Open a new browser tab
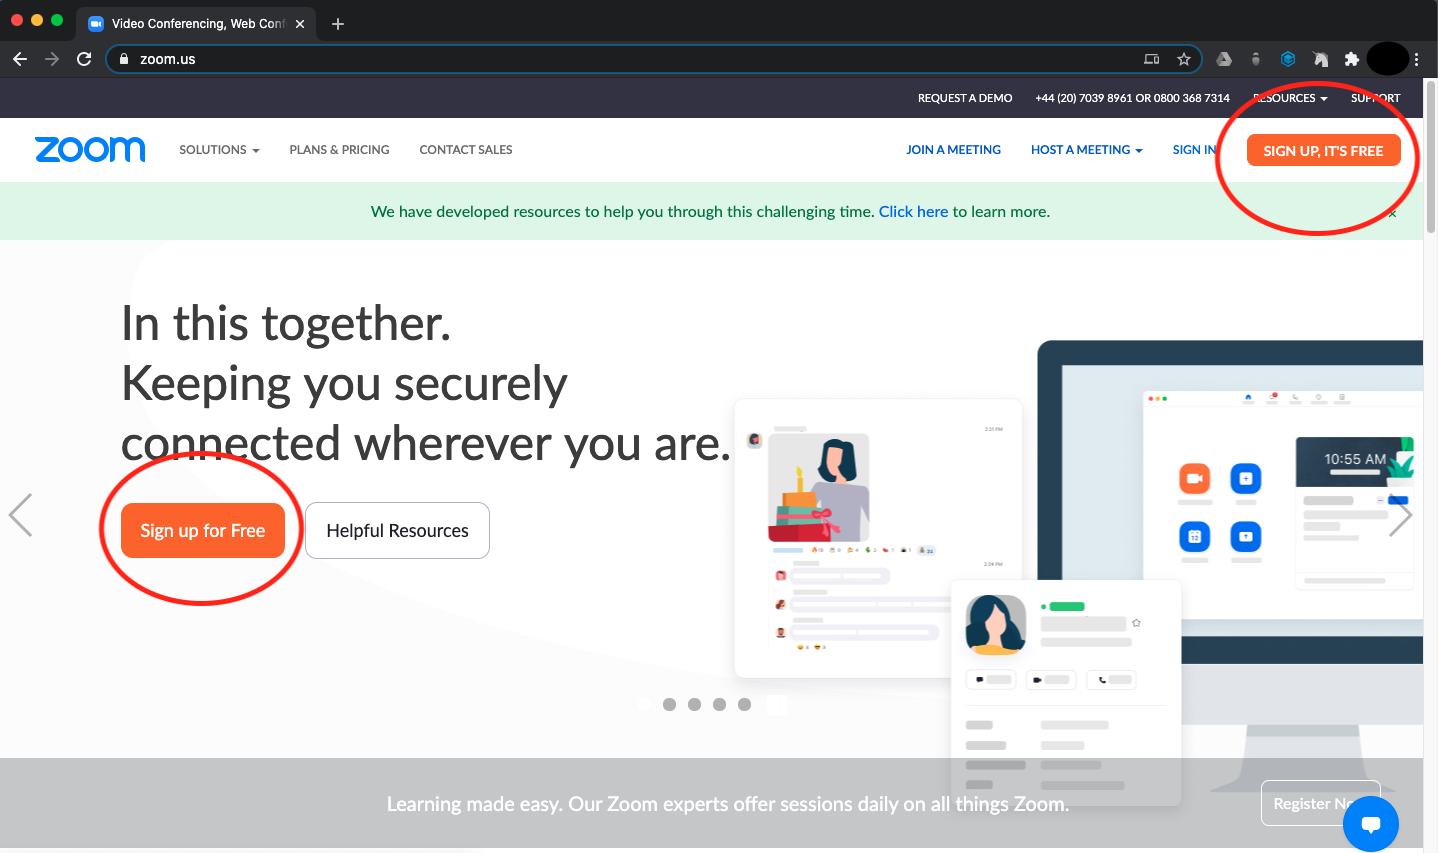 pos(338,24)
